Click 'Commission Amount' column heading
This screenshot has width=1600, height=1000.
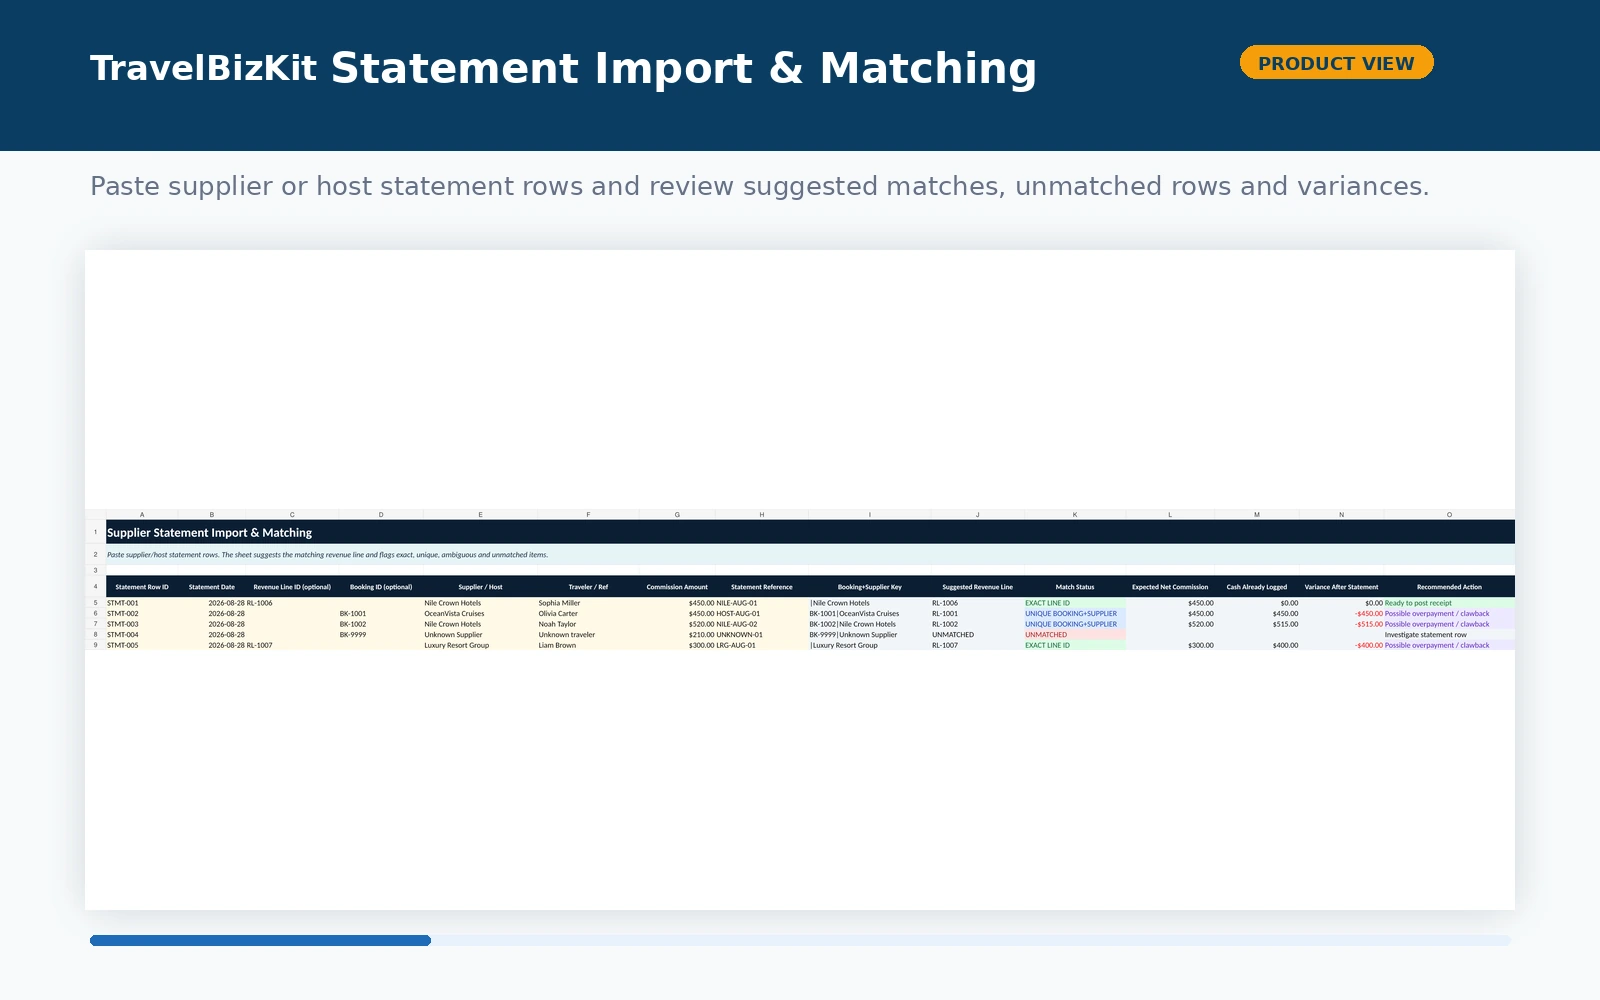click(x=677, y=587)
